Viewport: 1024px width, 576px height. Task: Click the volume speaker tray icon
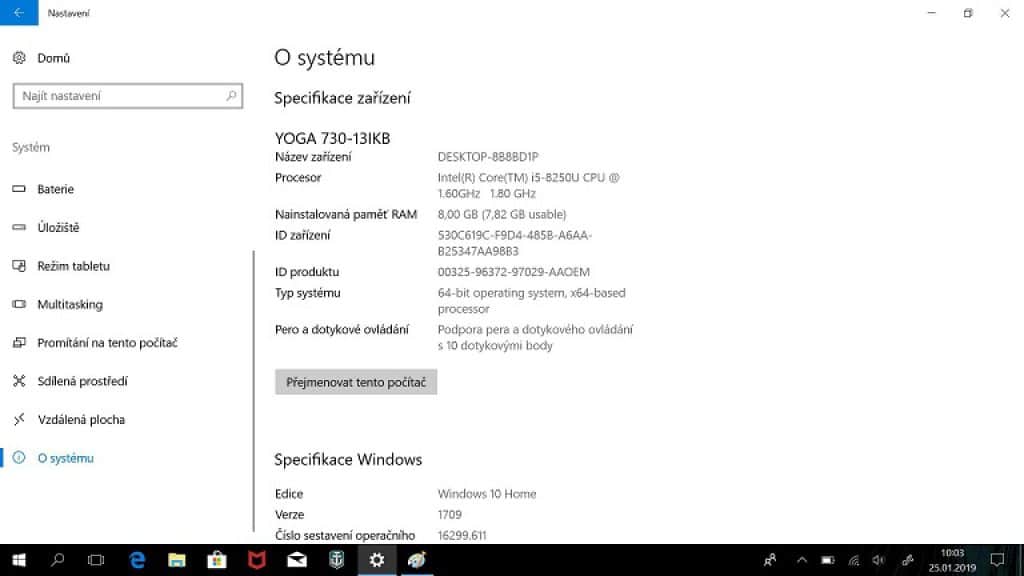coord(879,560)
